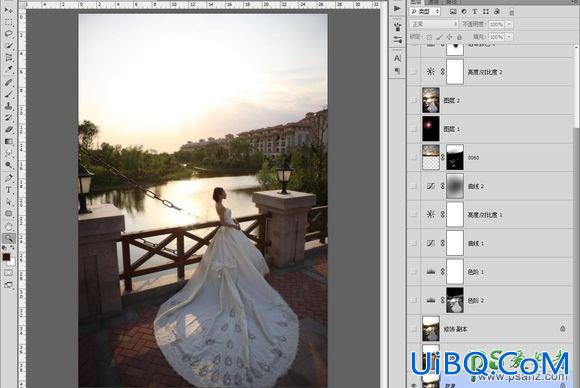Show the 曲线 1 layer

tap(414, 243)
